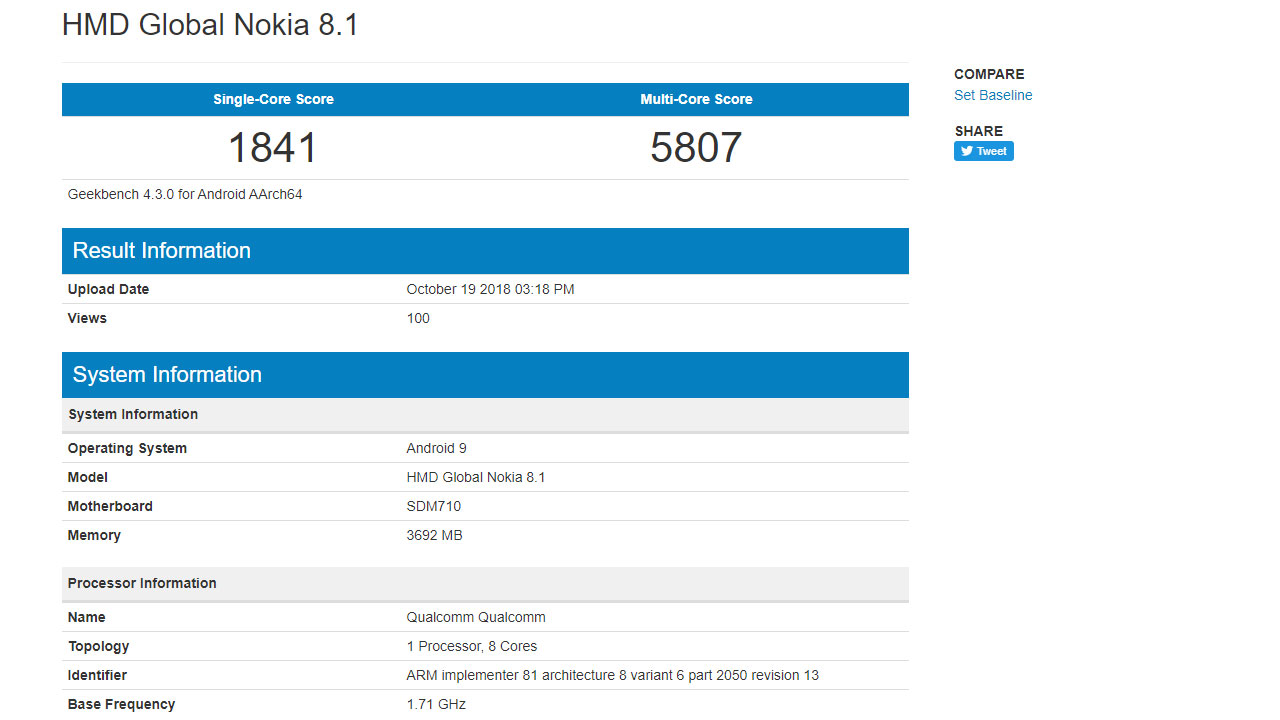The width and height of the screenshot is (1280, 720).
Task: Select the 3692 MB memory value
Action: point(434,535)
